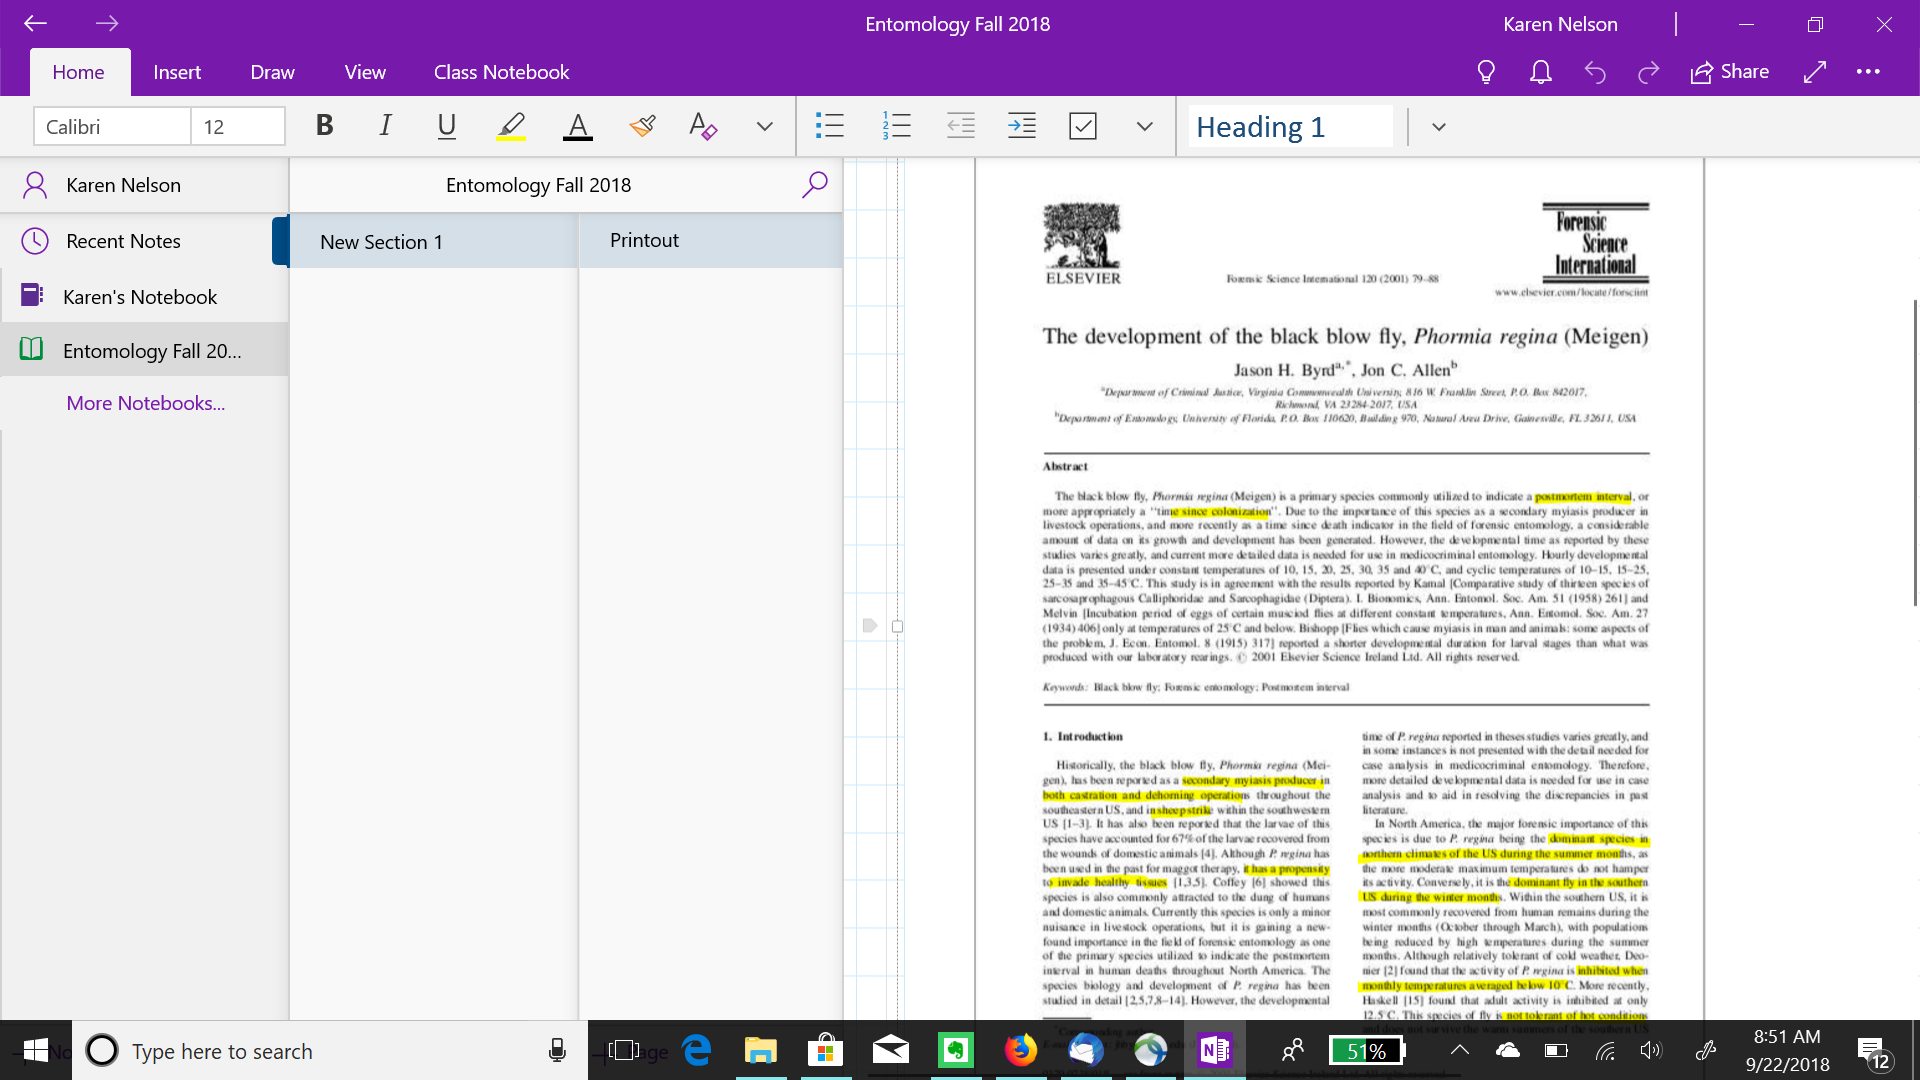Screen dimensions: 1920x1080
Task: Switch to the Draw tab
Action: click(x=272, y=71)
